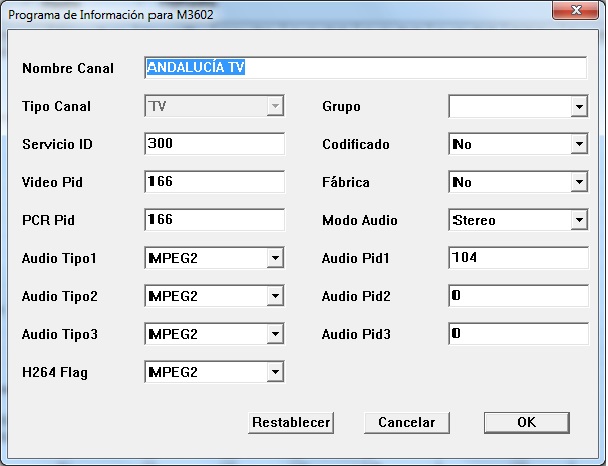
Task: Click the Cancelar button
Action: click(407, 423)
